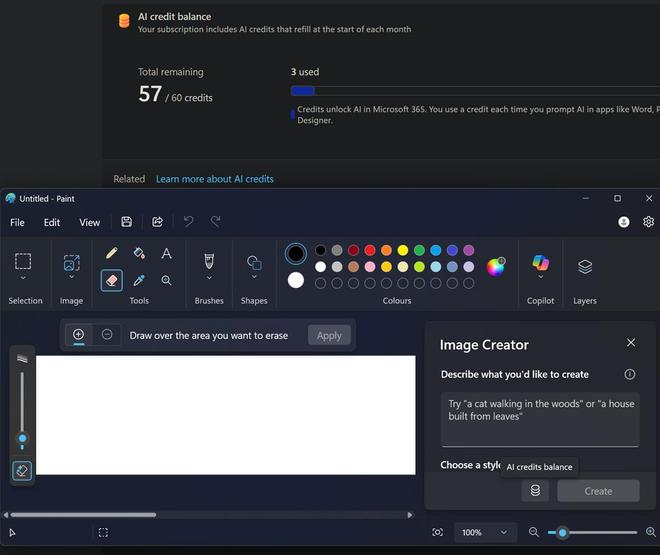Open Paint settings gear
Image resolution: width=660 pixels, height=555 pixels.
[x=648, y=221]
